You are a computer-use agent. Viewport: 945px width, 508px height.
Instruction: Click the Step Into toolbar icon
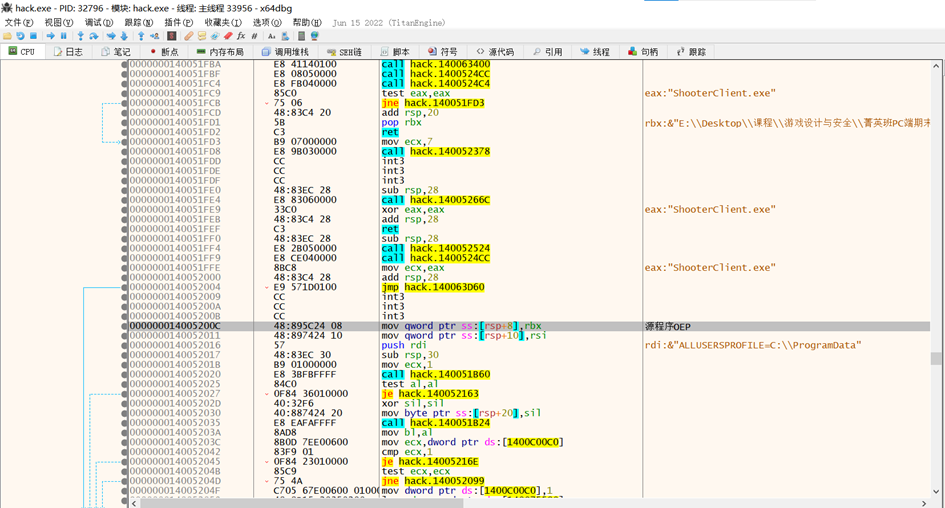[x=81, y=36]
